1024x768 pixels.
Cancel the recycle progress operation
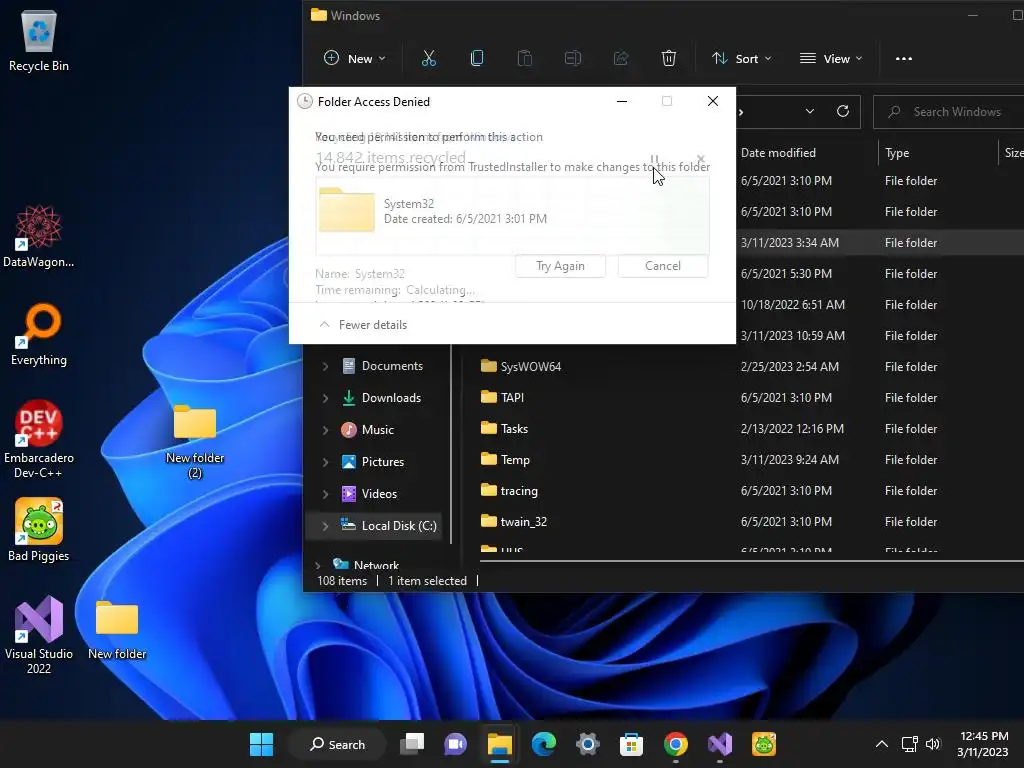pyautogui.click(x=701, y=159)
